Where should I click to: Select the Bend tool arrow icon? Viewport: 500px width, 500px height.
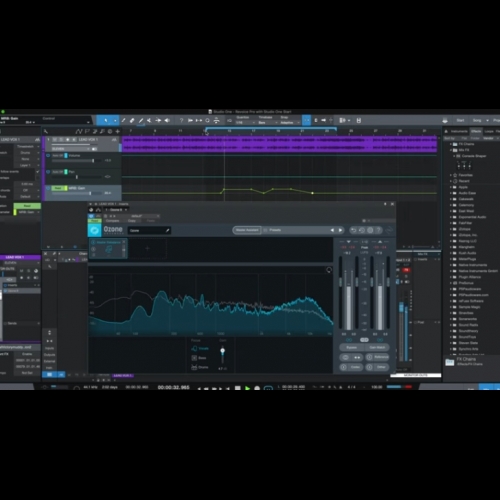coord(158,120)
